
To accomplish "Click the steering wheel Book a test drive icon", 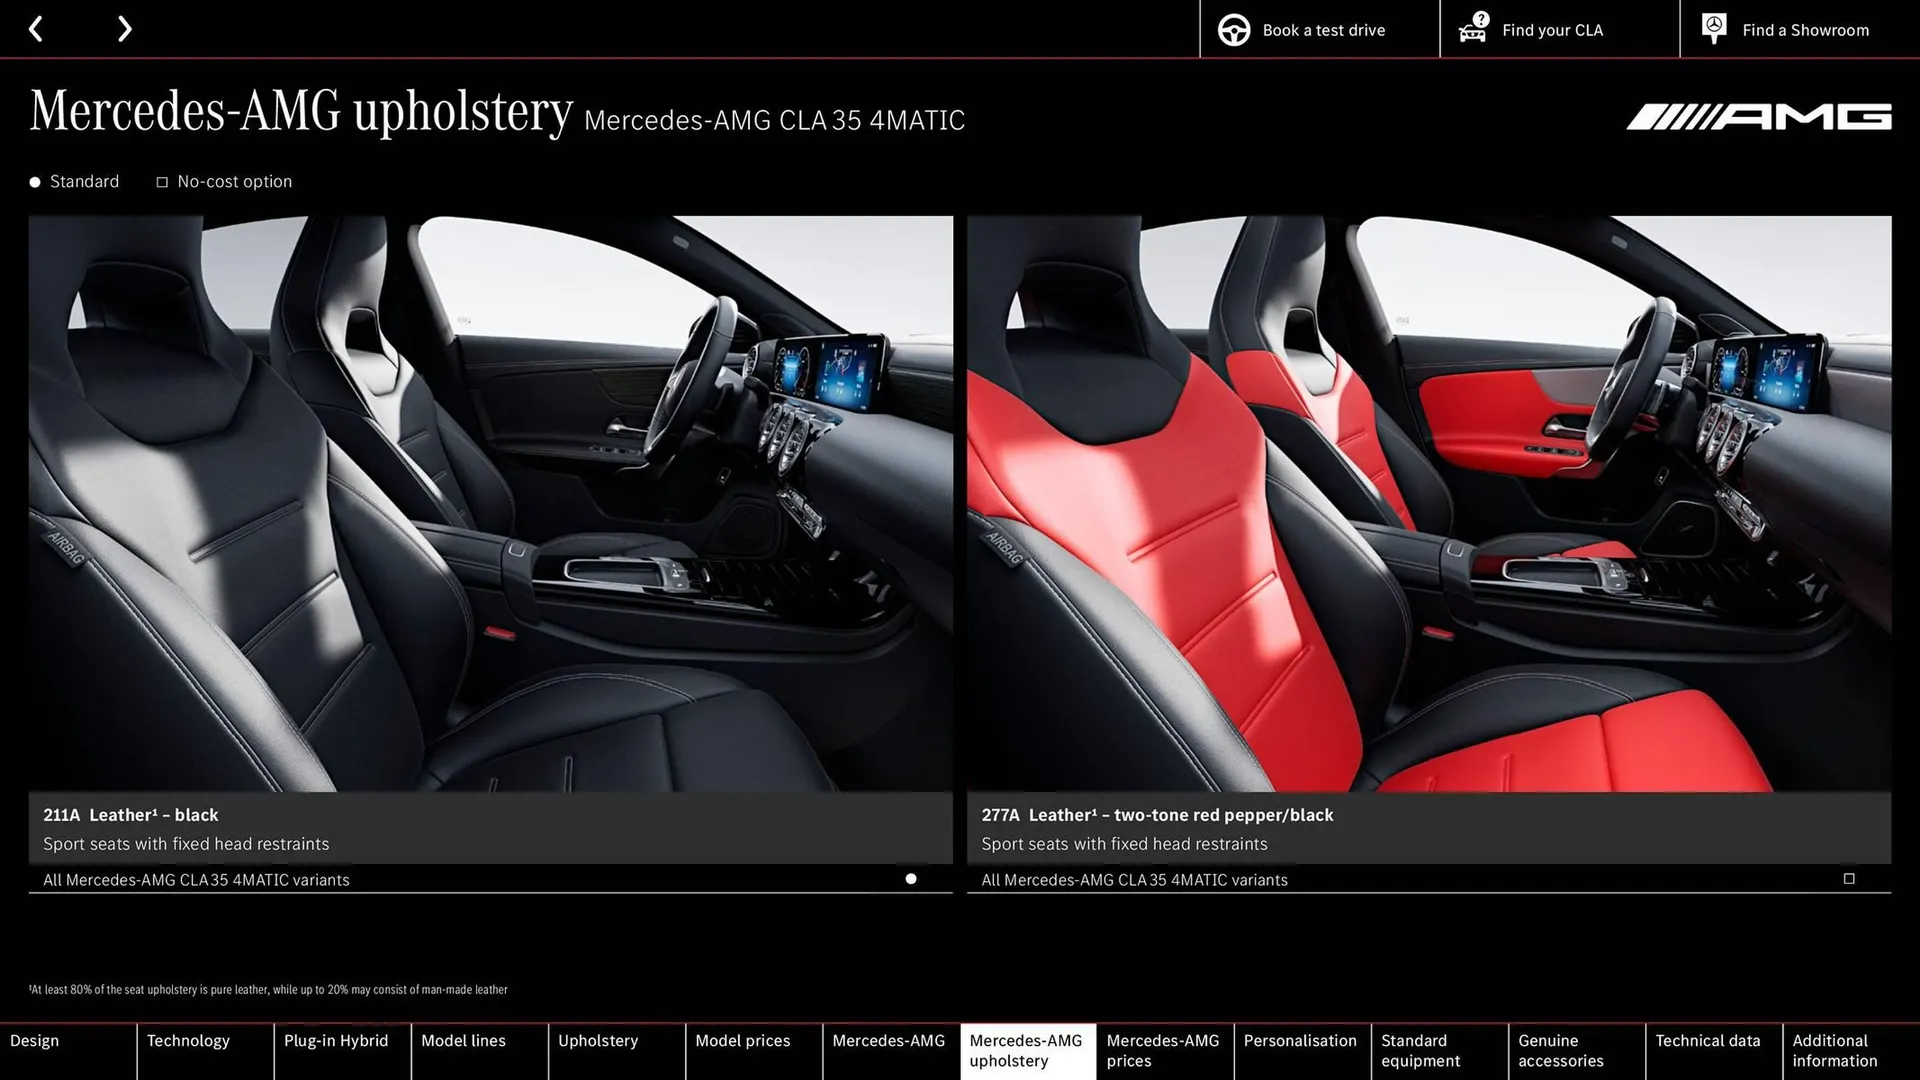I will pyautogui.click(x=1234, y=29).
